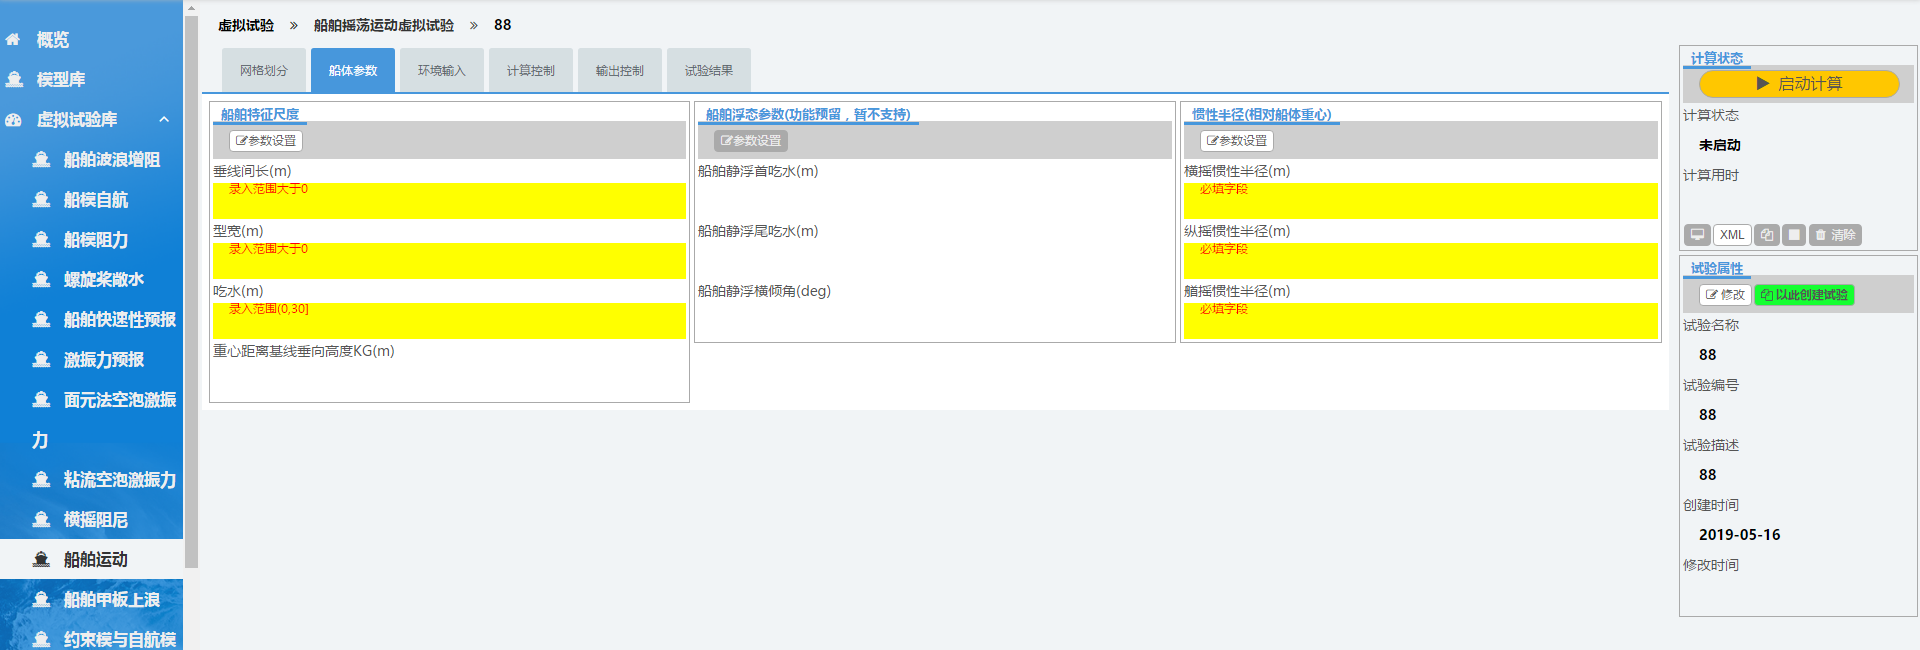The width and height of the screenshot is (1920, 650).
Task: Collapse the 虚拟试验库 sidebar section
Action: (164, 120)
